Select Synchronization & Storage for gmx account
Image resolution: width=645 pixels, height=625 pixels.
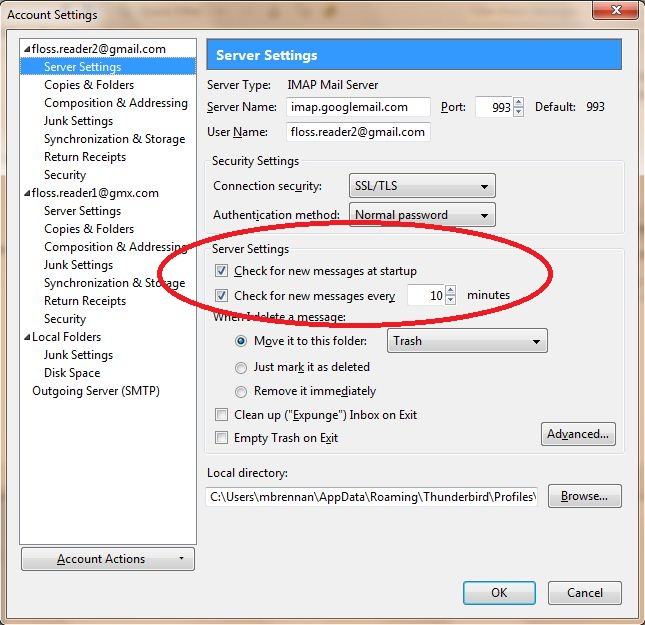tap(114, 283)
